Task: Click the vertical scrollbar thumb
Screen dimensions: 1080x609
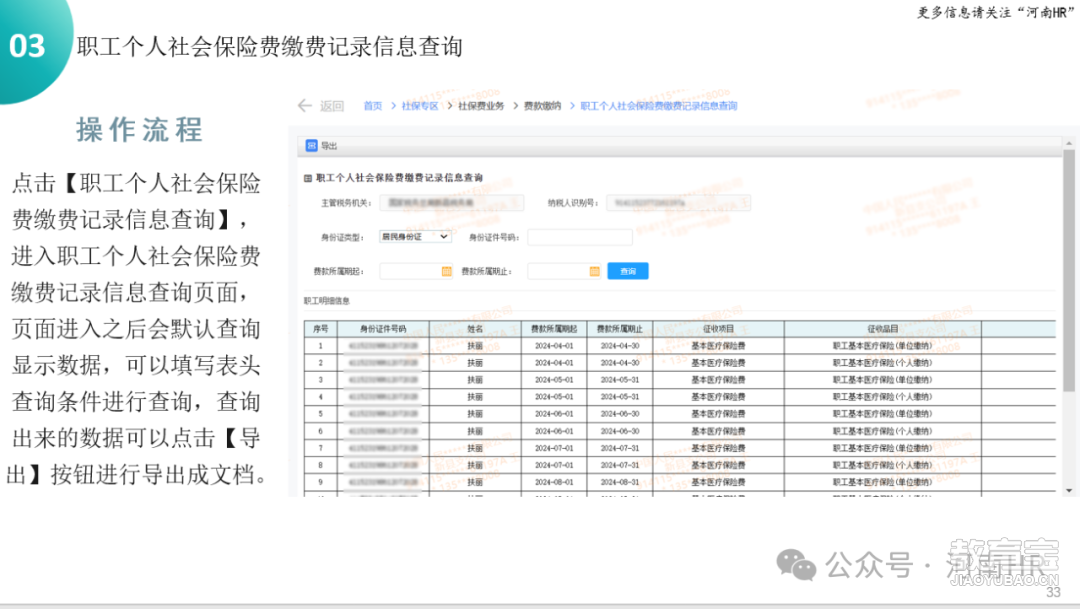Action: click(1069, 271)
